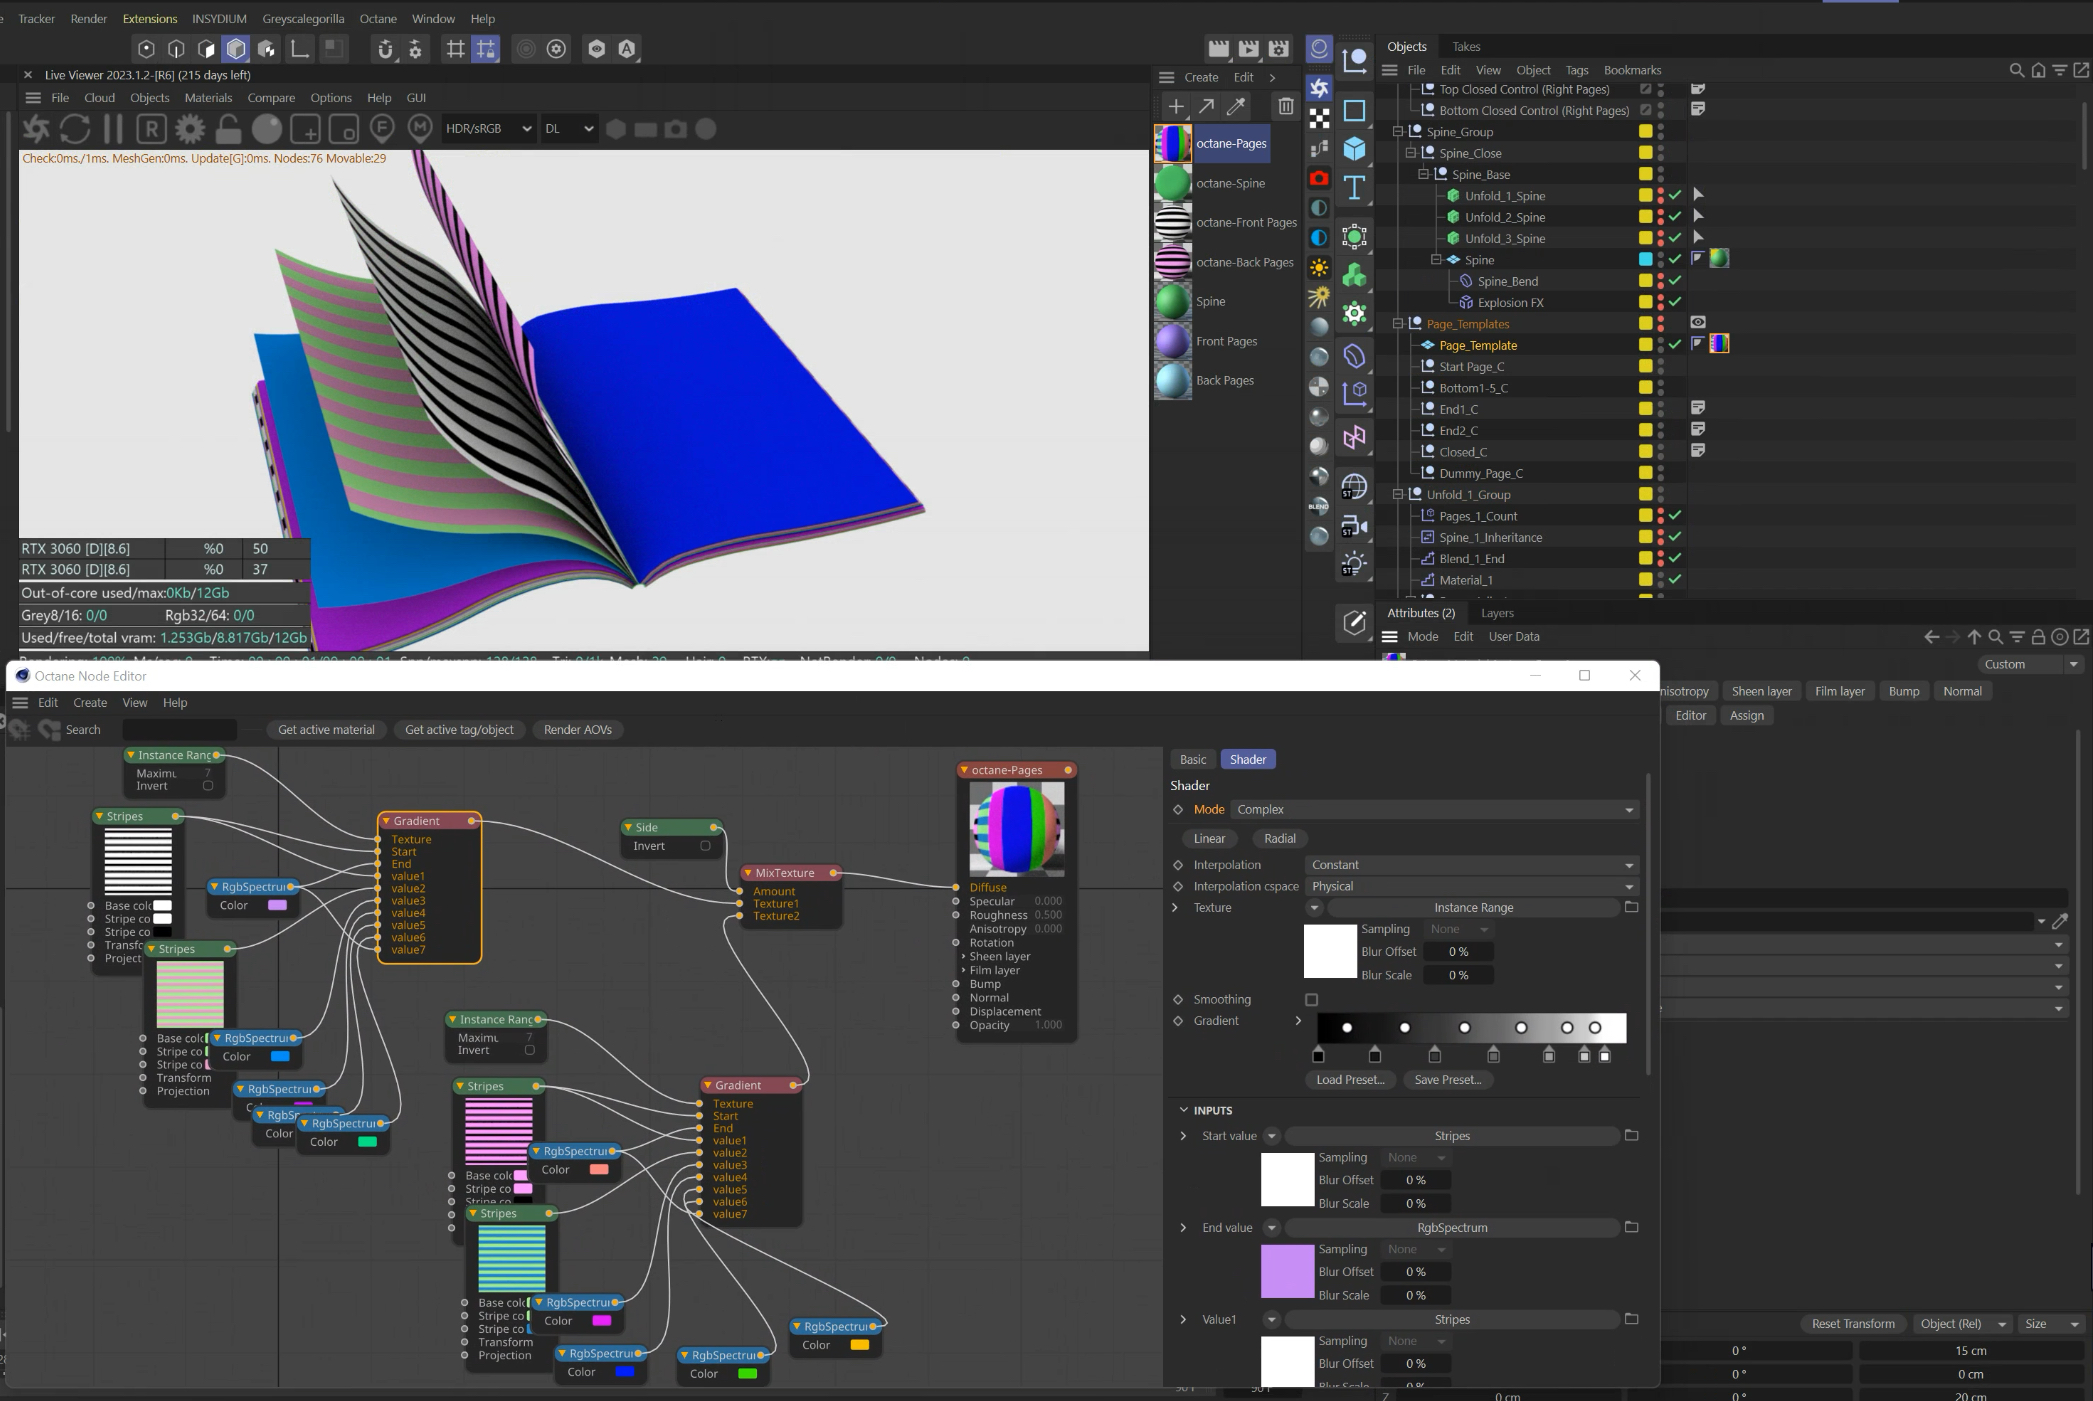2093x1401 pixels.
Task: Toggle the Smoothing checkbox in Shader panel
Action: 1311,999
